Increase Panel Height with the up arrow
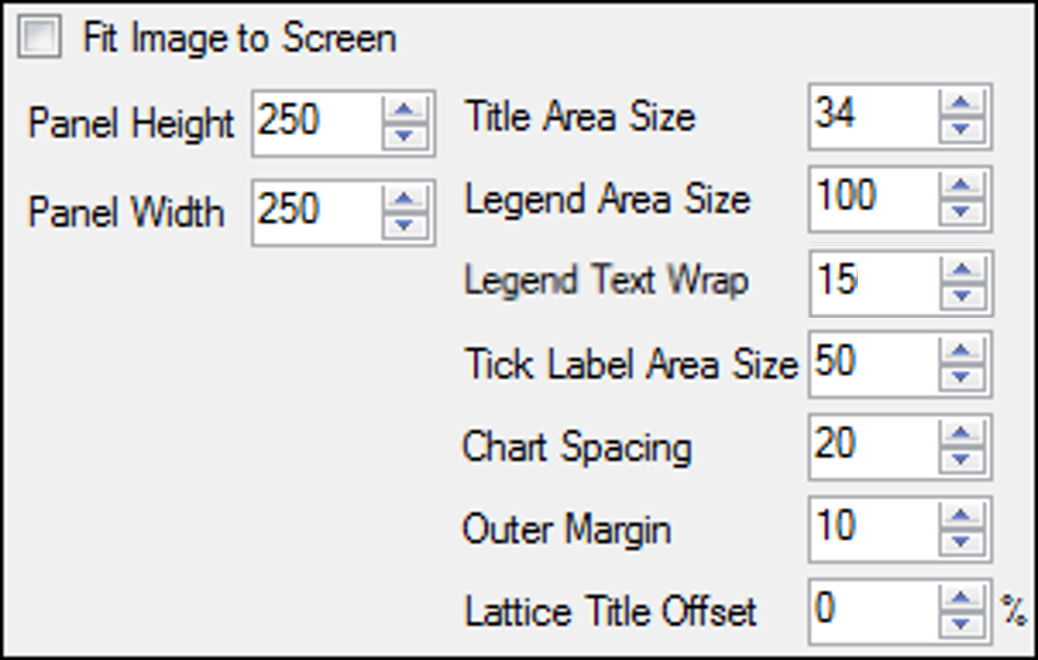The height and width of the screenshot is (660, 1038). click(405, 110)
